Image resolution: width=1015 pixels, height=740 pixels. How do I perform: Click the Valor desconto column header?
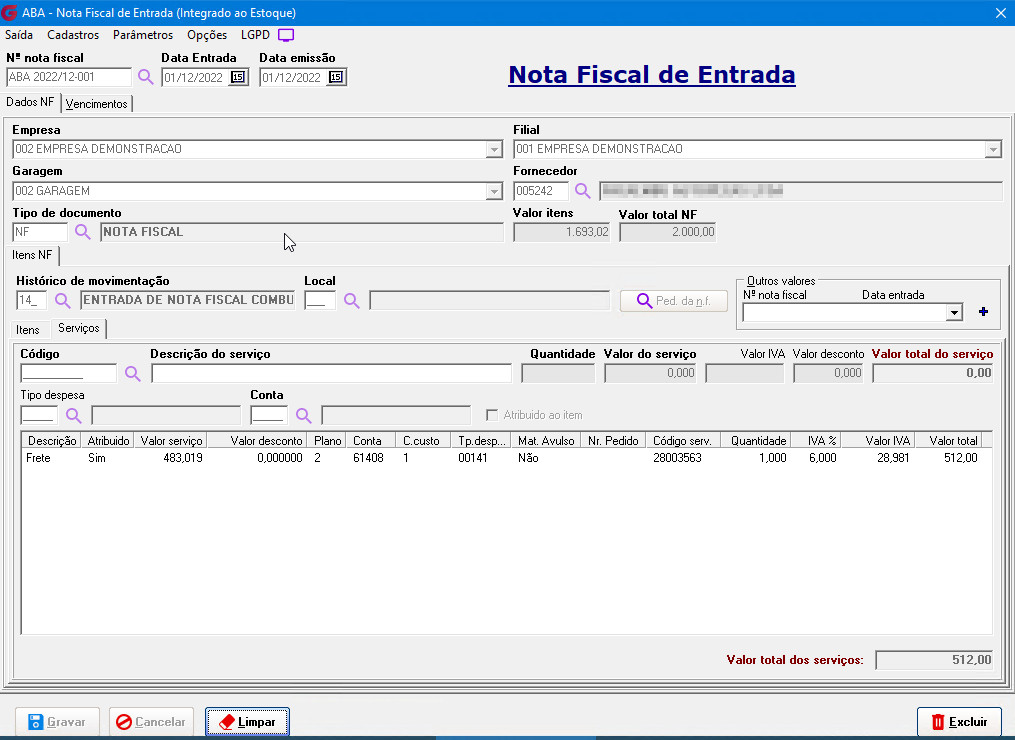click(258, 441)
